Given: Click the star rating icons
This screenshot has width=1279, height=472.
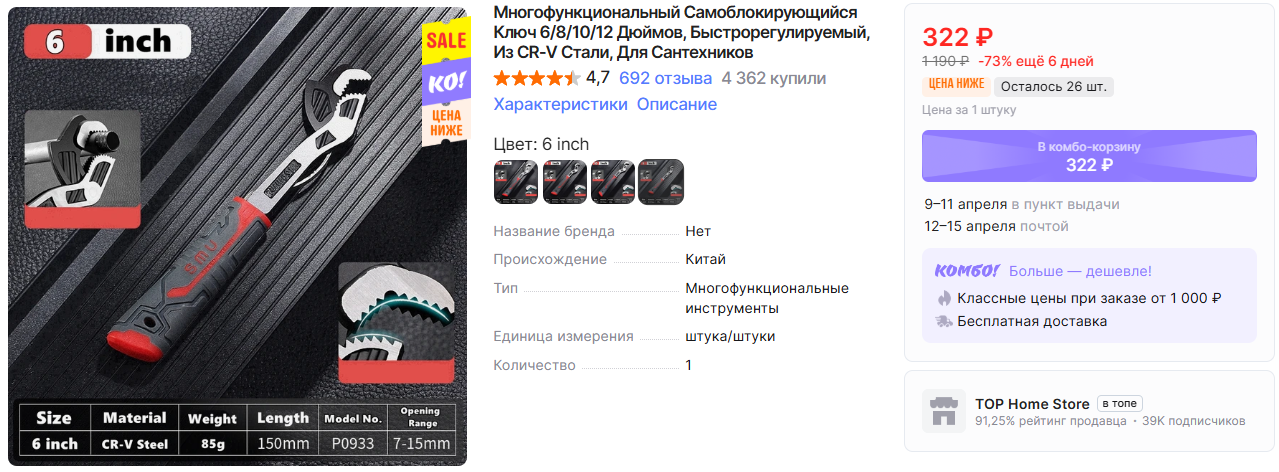Looking at the screenshot, I should (537, 78).
